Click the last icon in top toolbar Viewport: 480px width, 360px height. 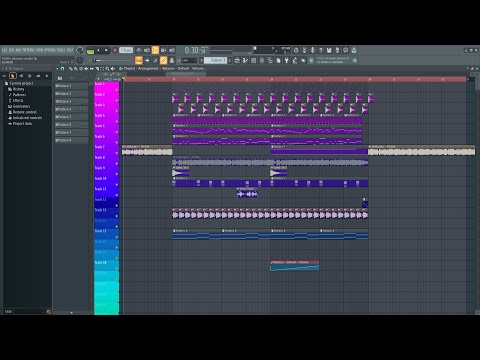(354, 50)
